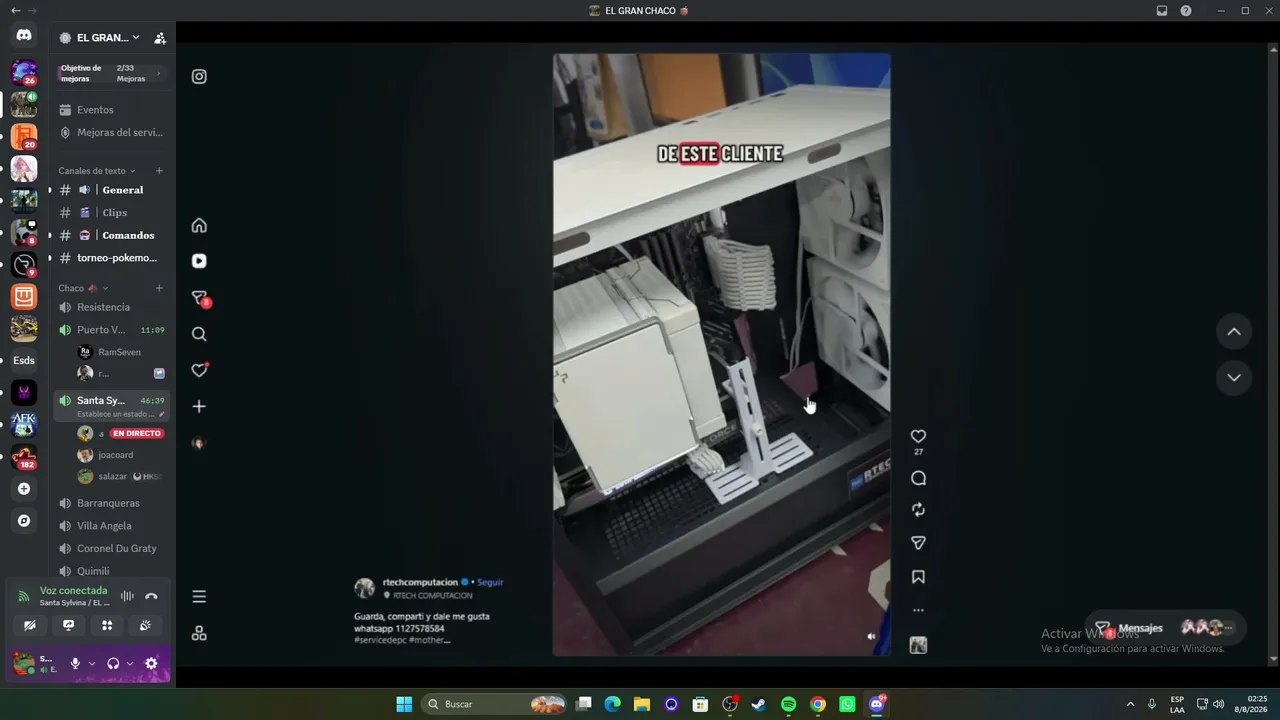Screen dimensions: 1280x720
Task: Open headphone output options arrow
Action: tap(130, 663)
